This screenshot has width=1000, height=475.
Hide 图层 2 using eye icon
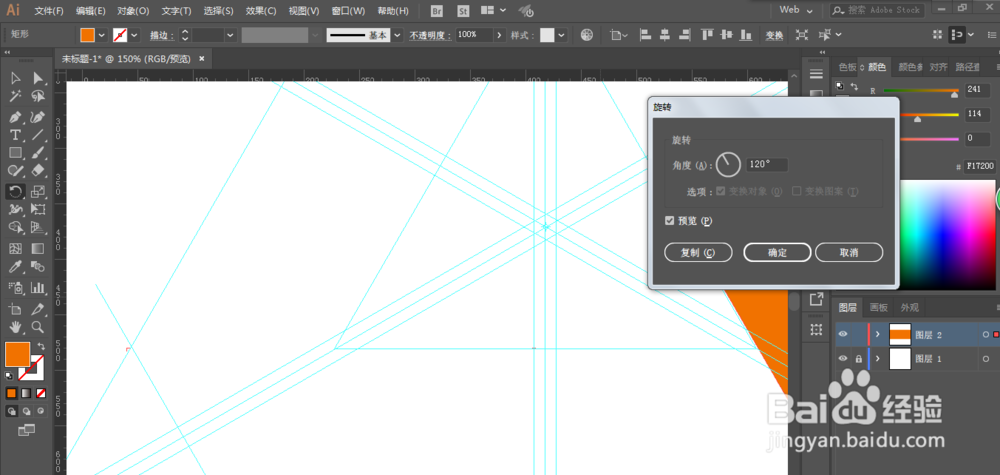[843, 334]
